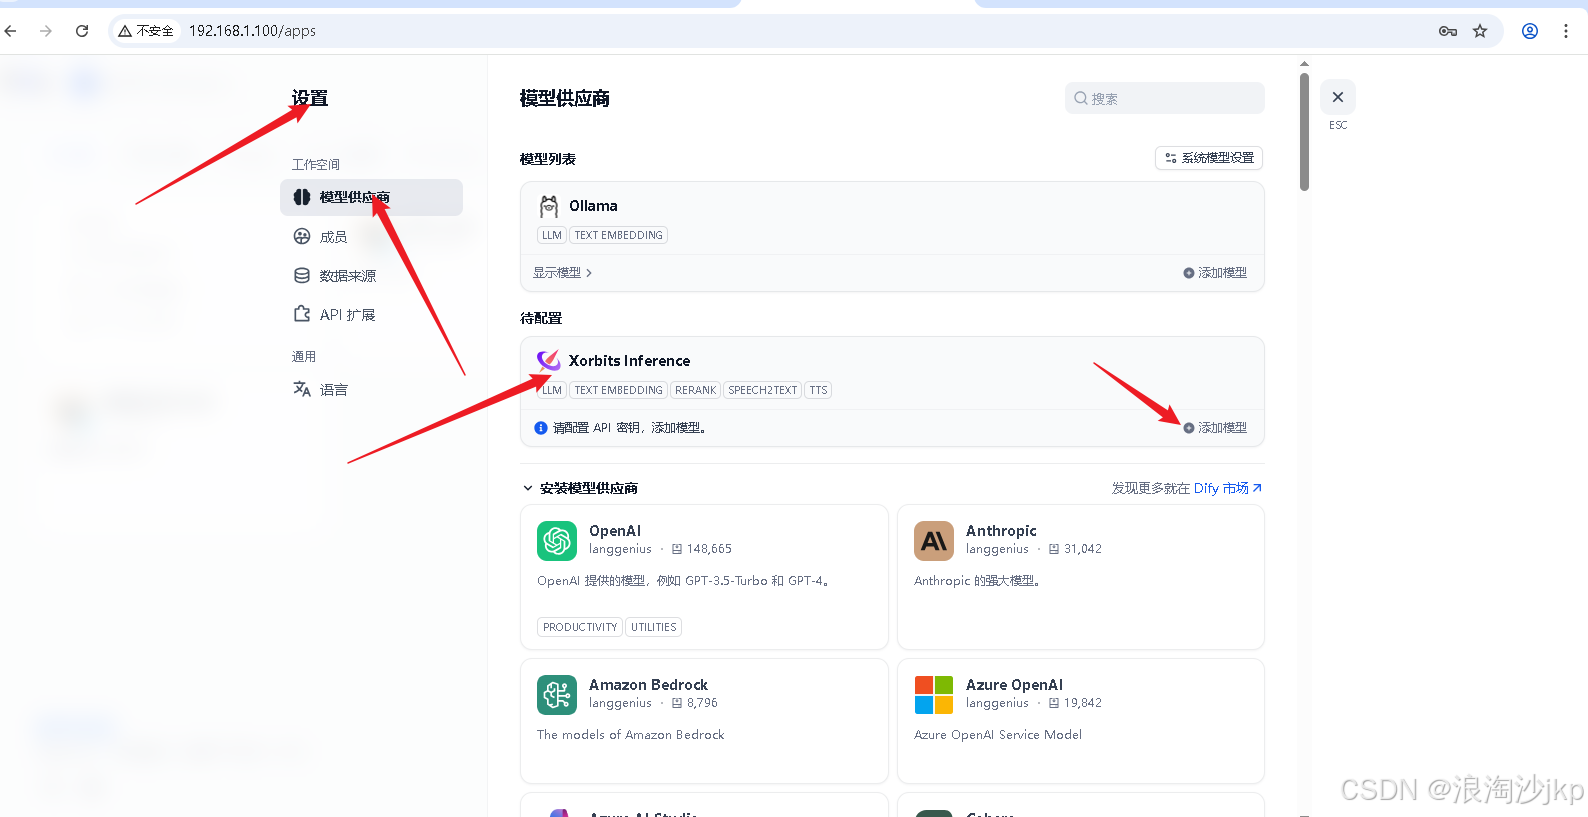Image resolution: width=1588 pixels, height=817 pixels.
Task: Click the Anthropic provider icon
Action: (934, 541)
